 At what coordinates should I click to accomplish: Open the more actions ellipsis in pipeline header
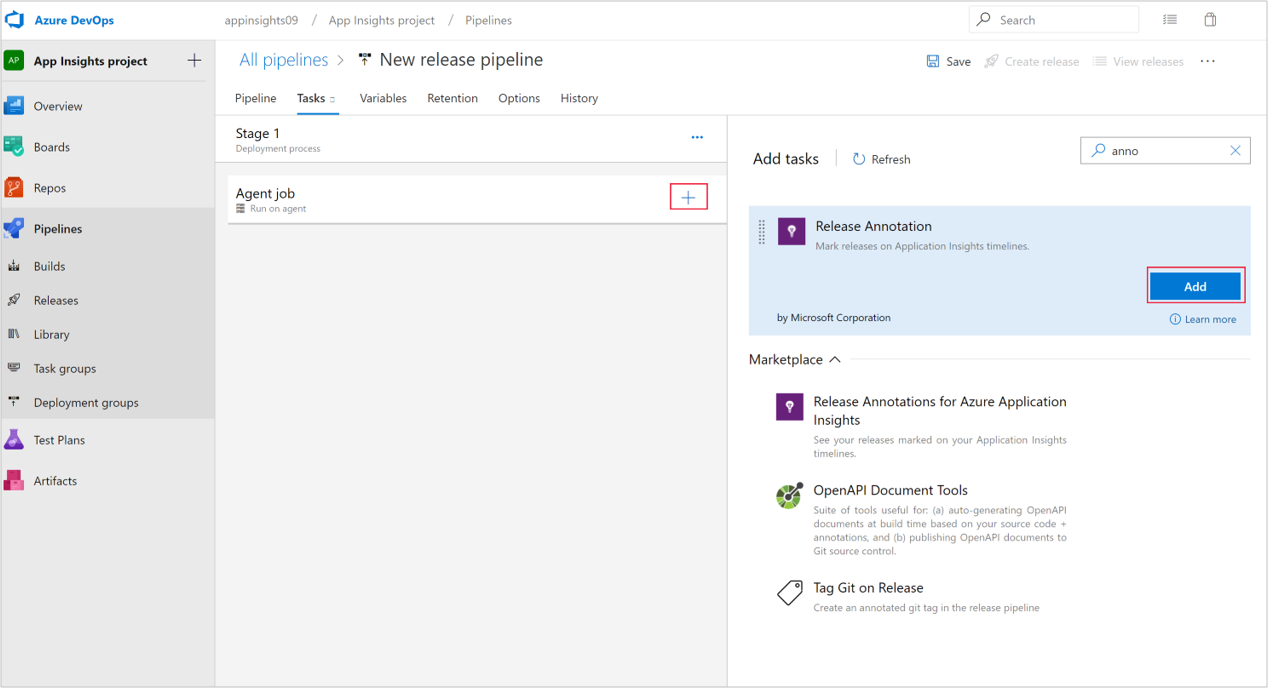click(x=1208, y=61)
